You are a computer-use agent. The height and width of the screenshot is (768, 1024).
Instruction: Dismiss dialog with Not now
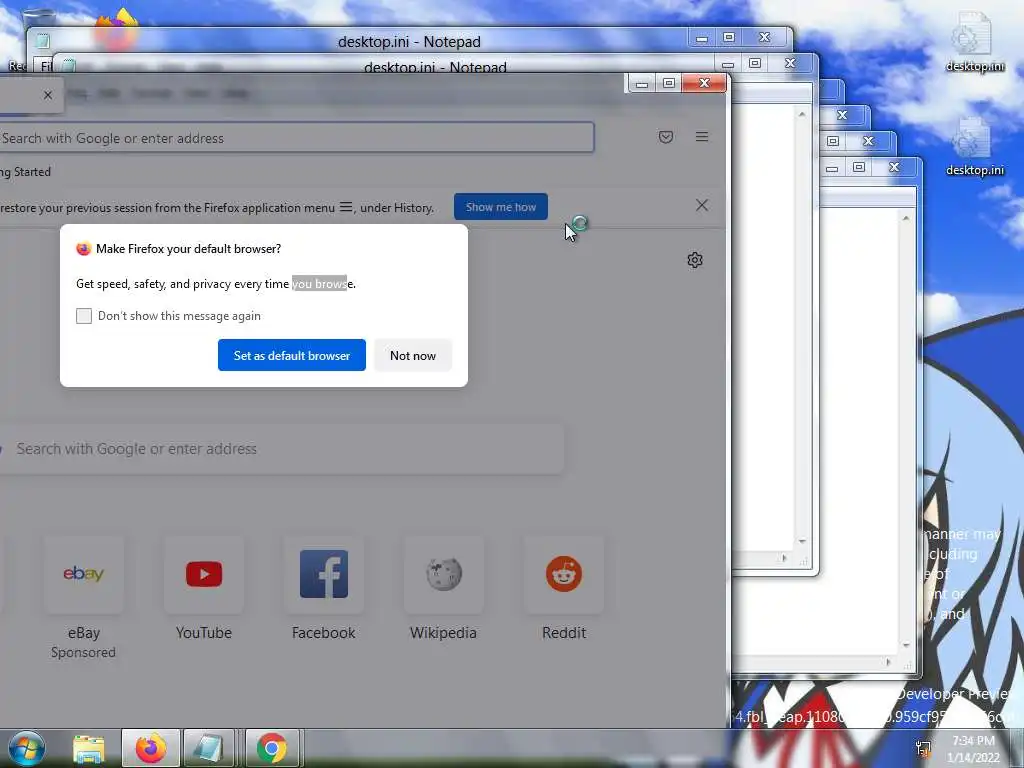coord(413,355)
